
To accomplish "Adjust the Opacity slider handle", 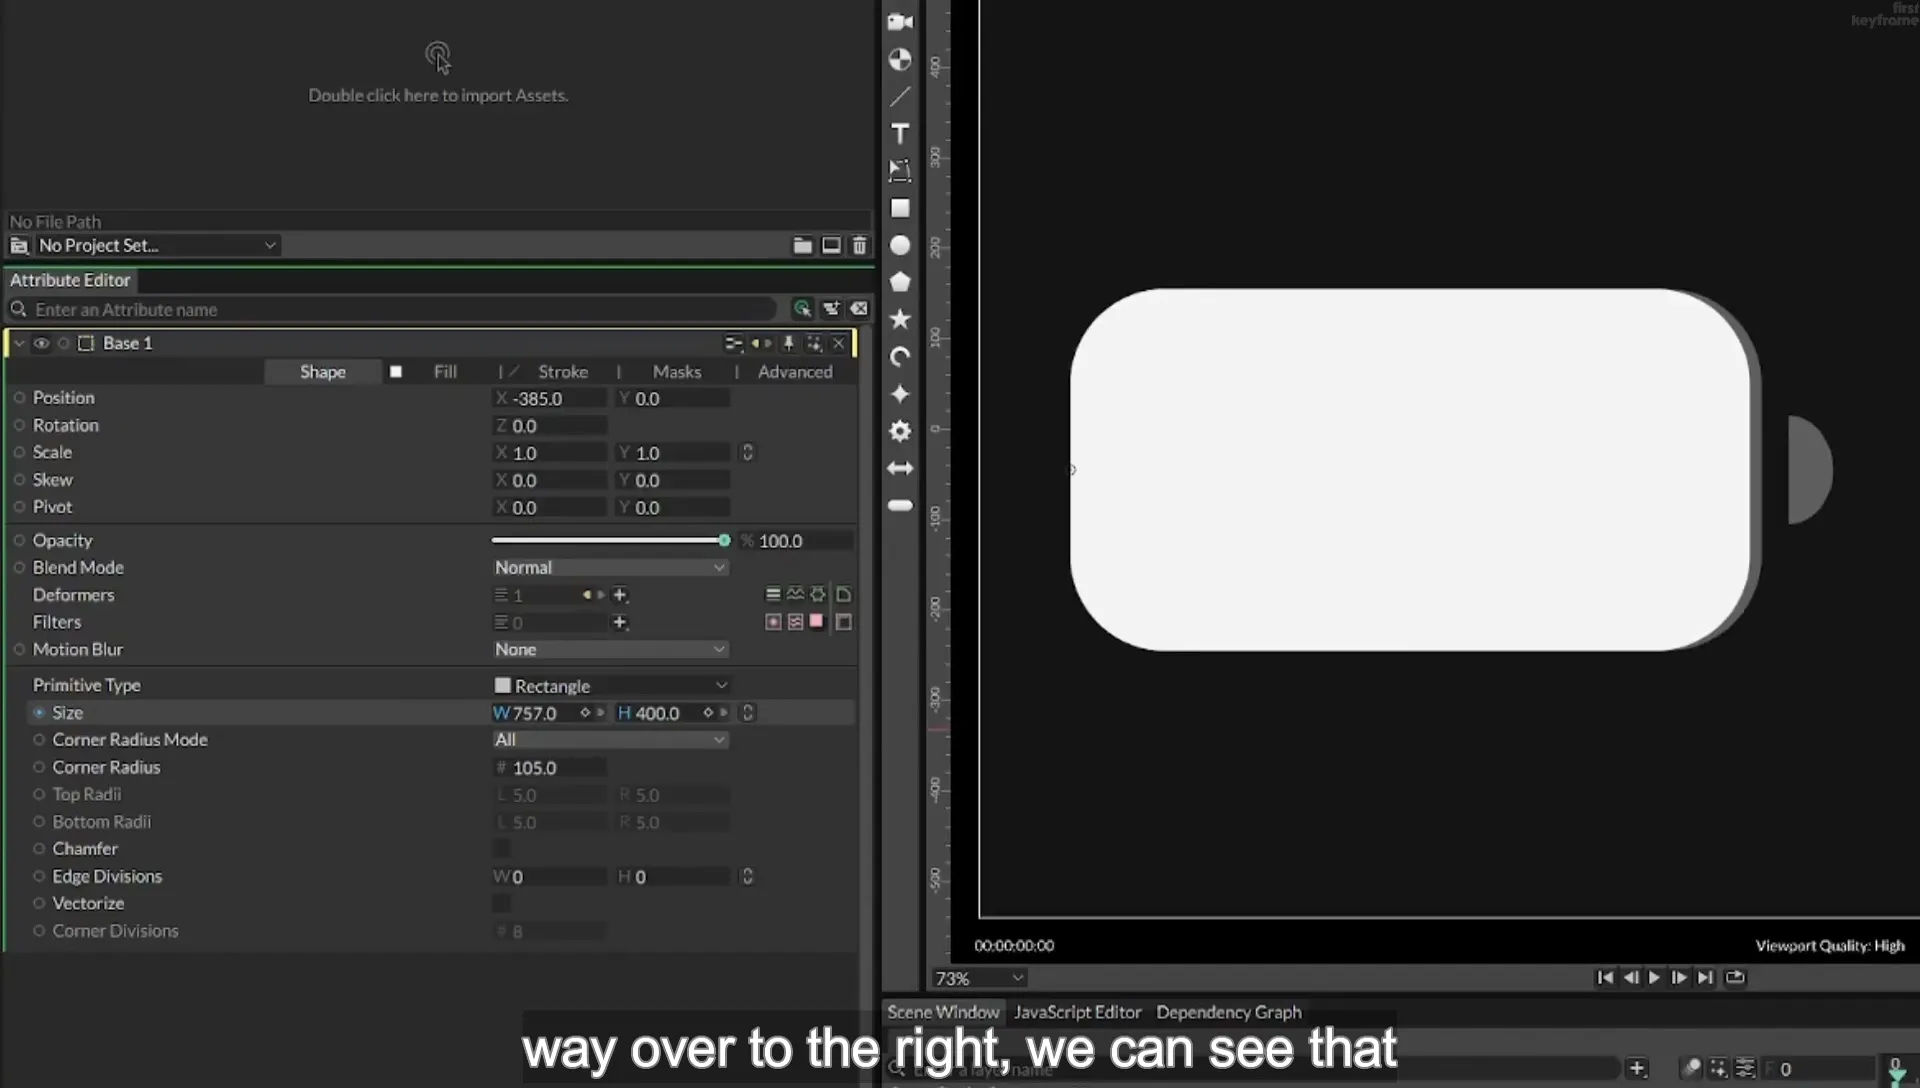I will tap(724, 540).
